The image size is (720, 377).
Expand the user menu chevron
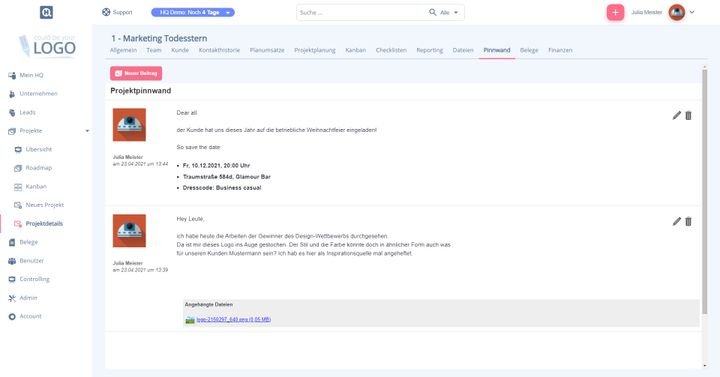[692, 12]
